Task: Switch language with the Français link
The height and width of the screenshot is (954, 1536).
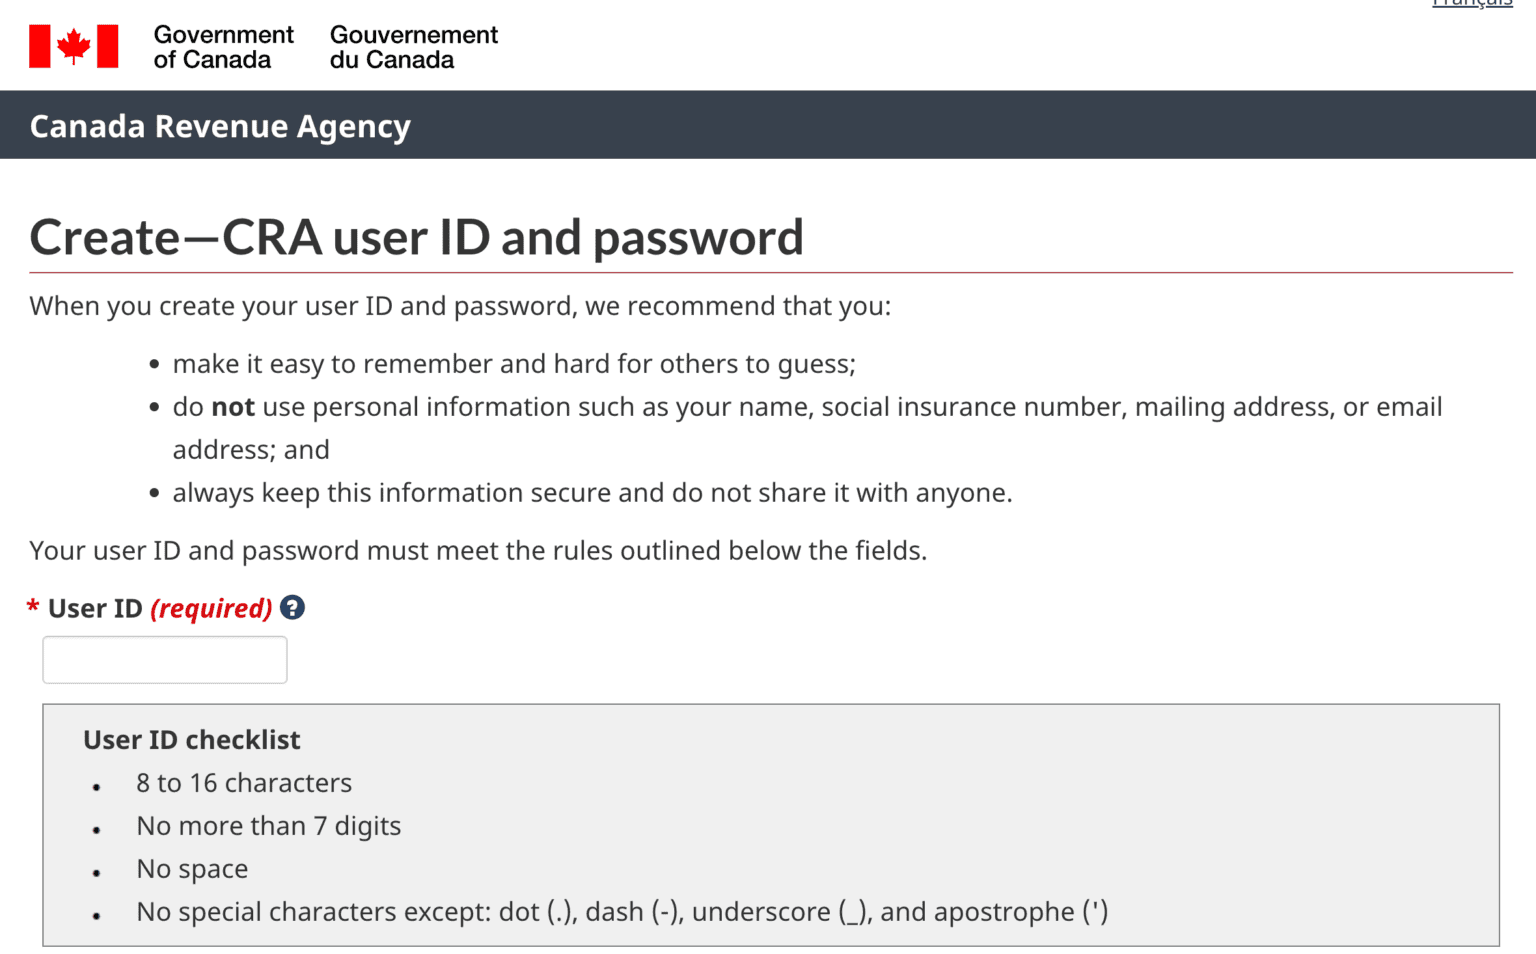Action: (x=1472, y=4)
